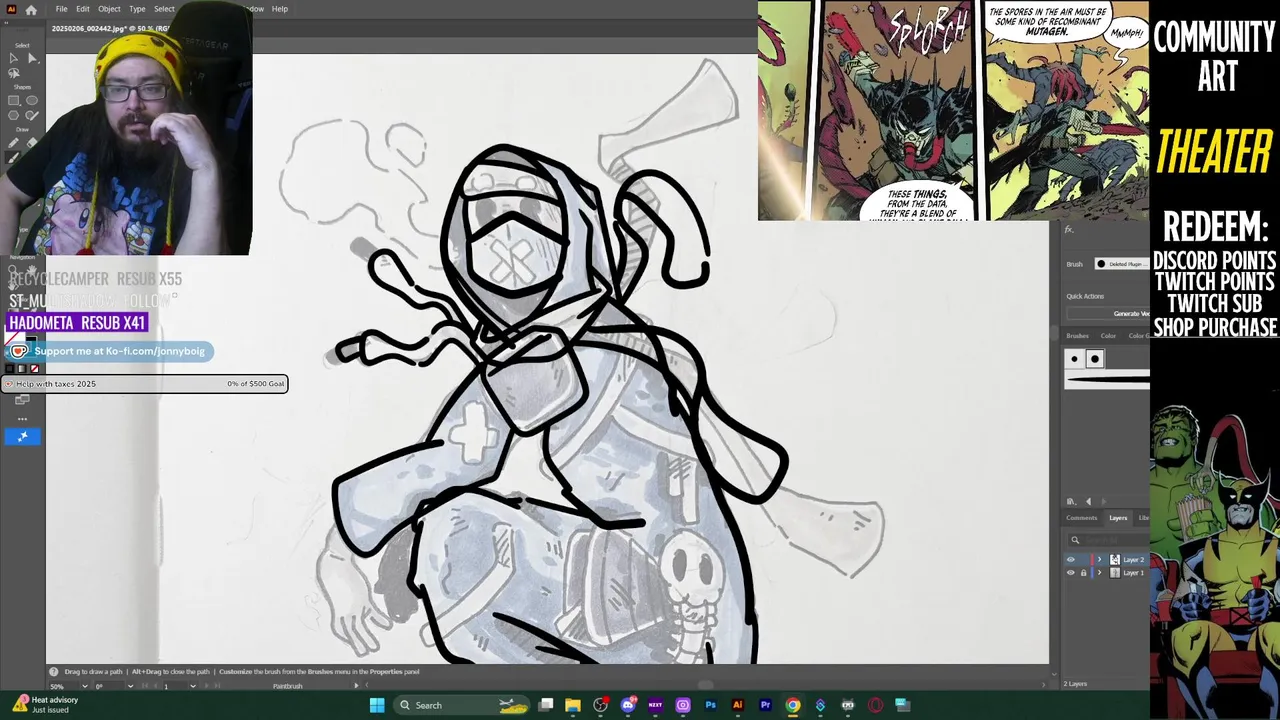Switch to the Brushes panel tab
The height and width of the screenshot is (720, 1280).
point(1077,336)
